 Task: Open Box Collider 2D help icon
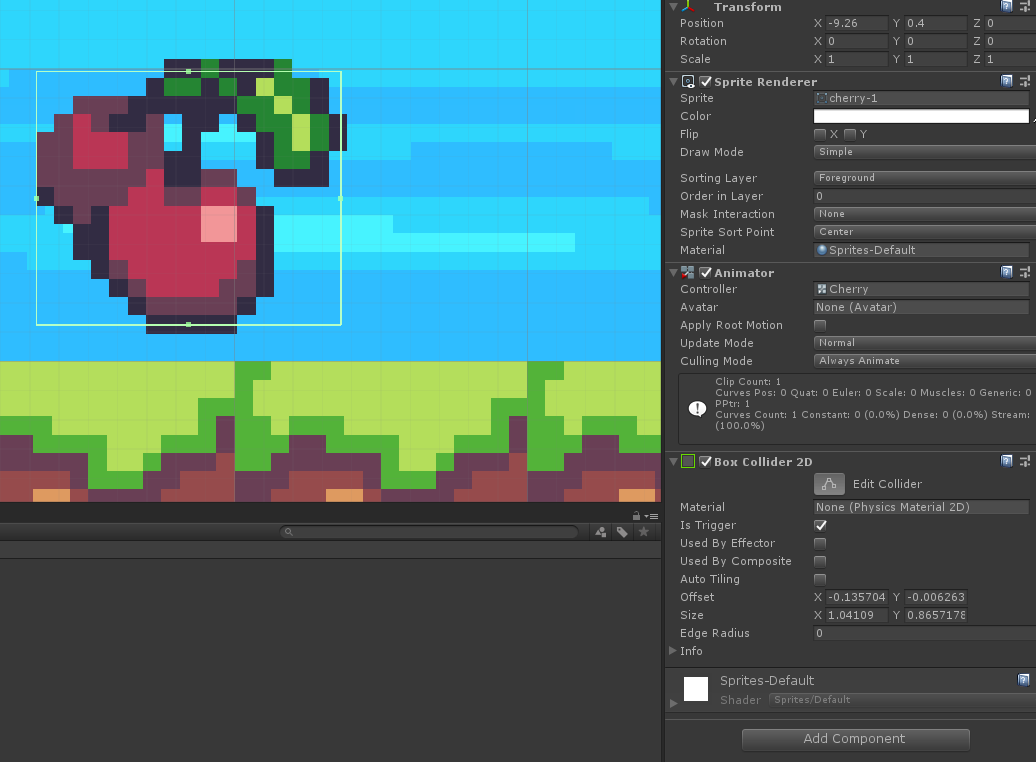1006,461
